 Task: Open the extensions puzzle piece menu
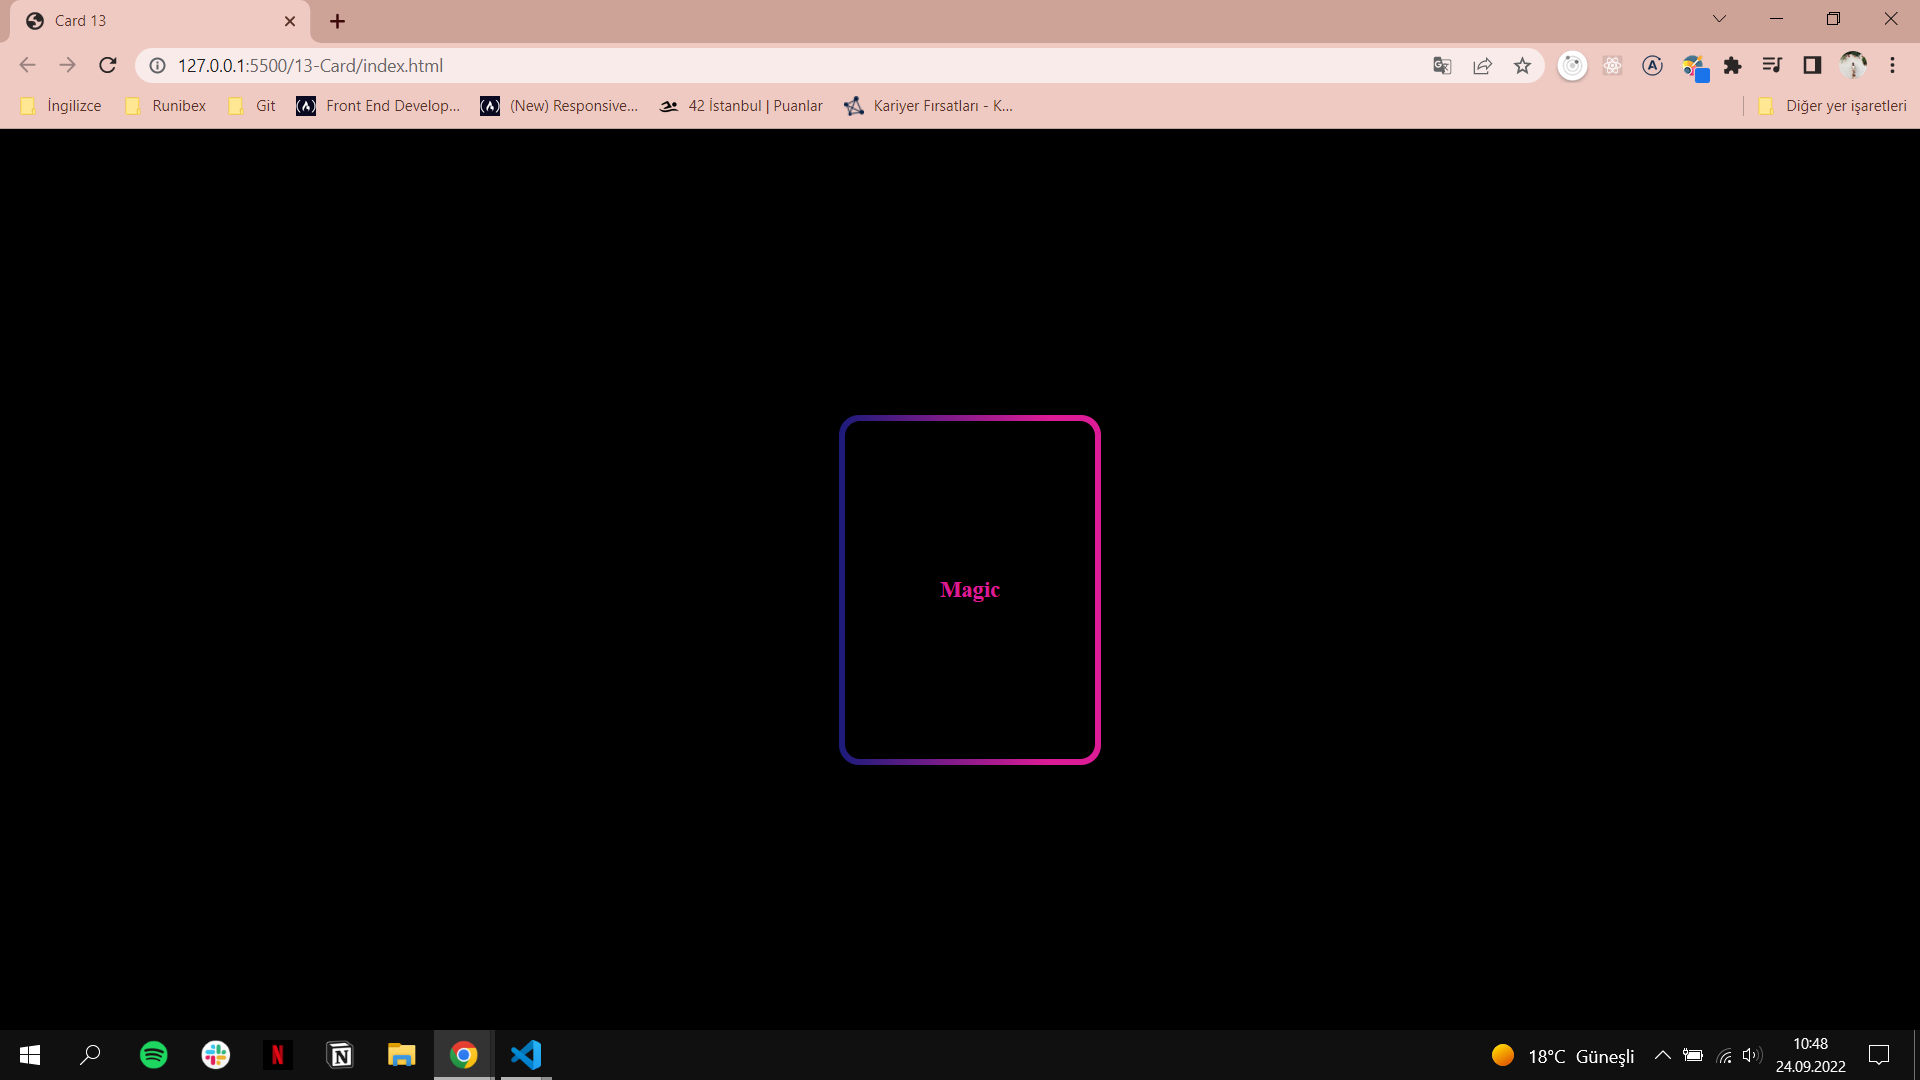[x=1733, y=65]
